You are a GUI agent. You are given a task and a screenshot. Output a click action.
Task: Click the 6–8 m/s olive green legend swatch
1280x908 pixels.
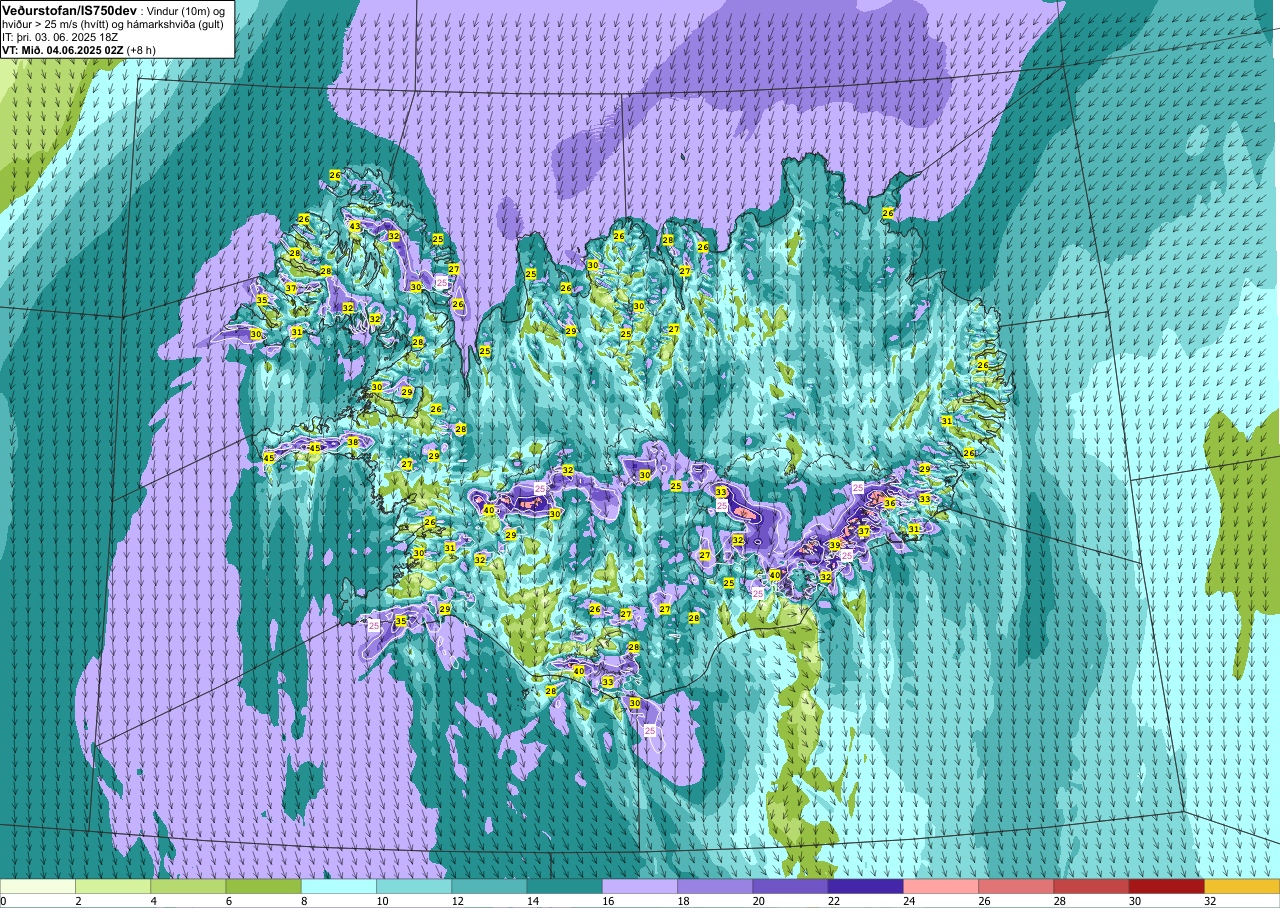(263, 886)
